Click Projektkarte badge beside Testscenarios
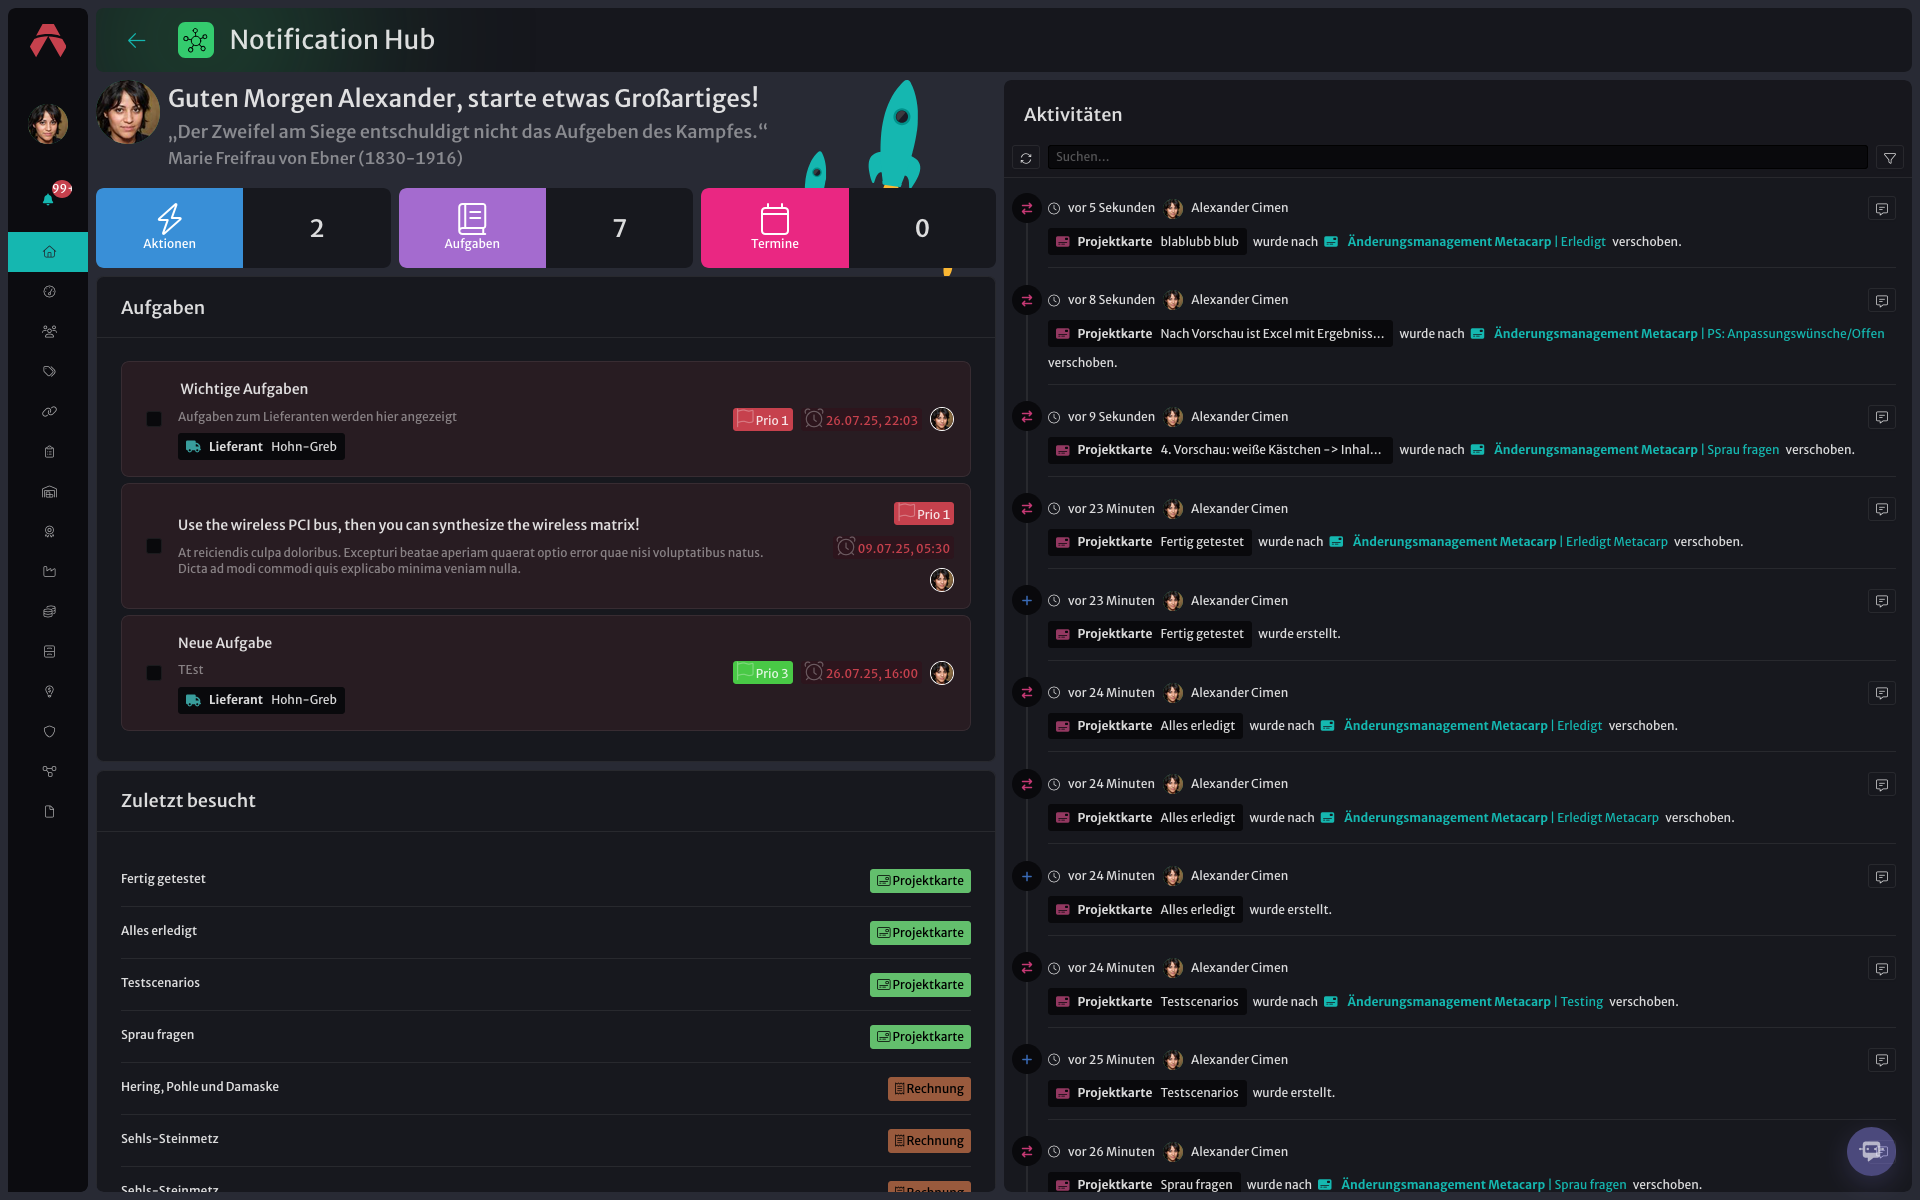 (x=920, y=985)
